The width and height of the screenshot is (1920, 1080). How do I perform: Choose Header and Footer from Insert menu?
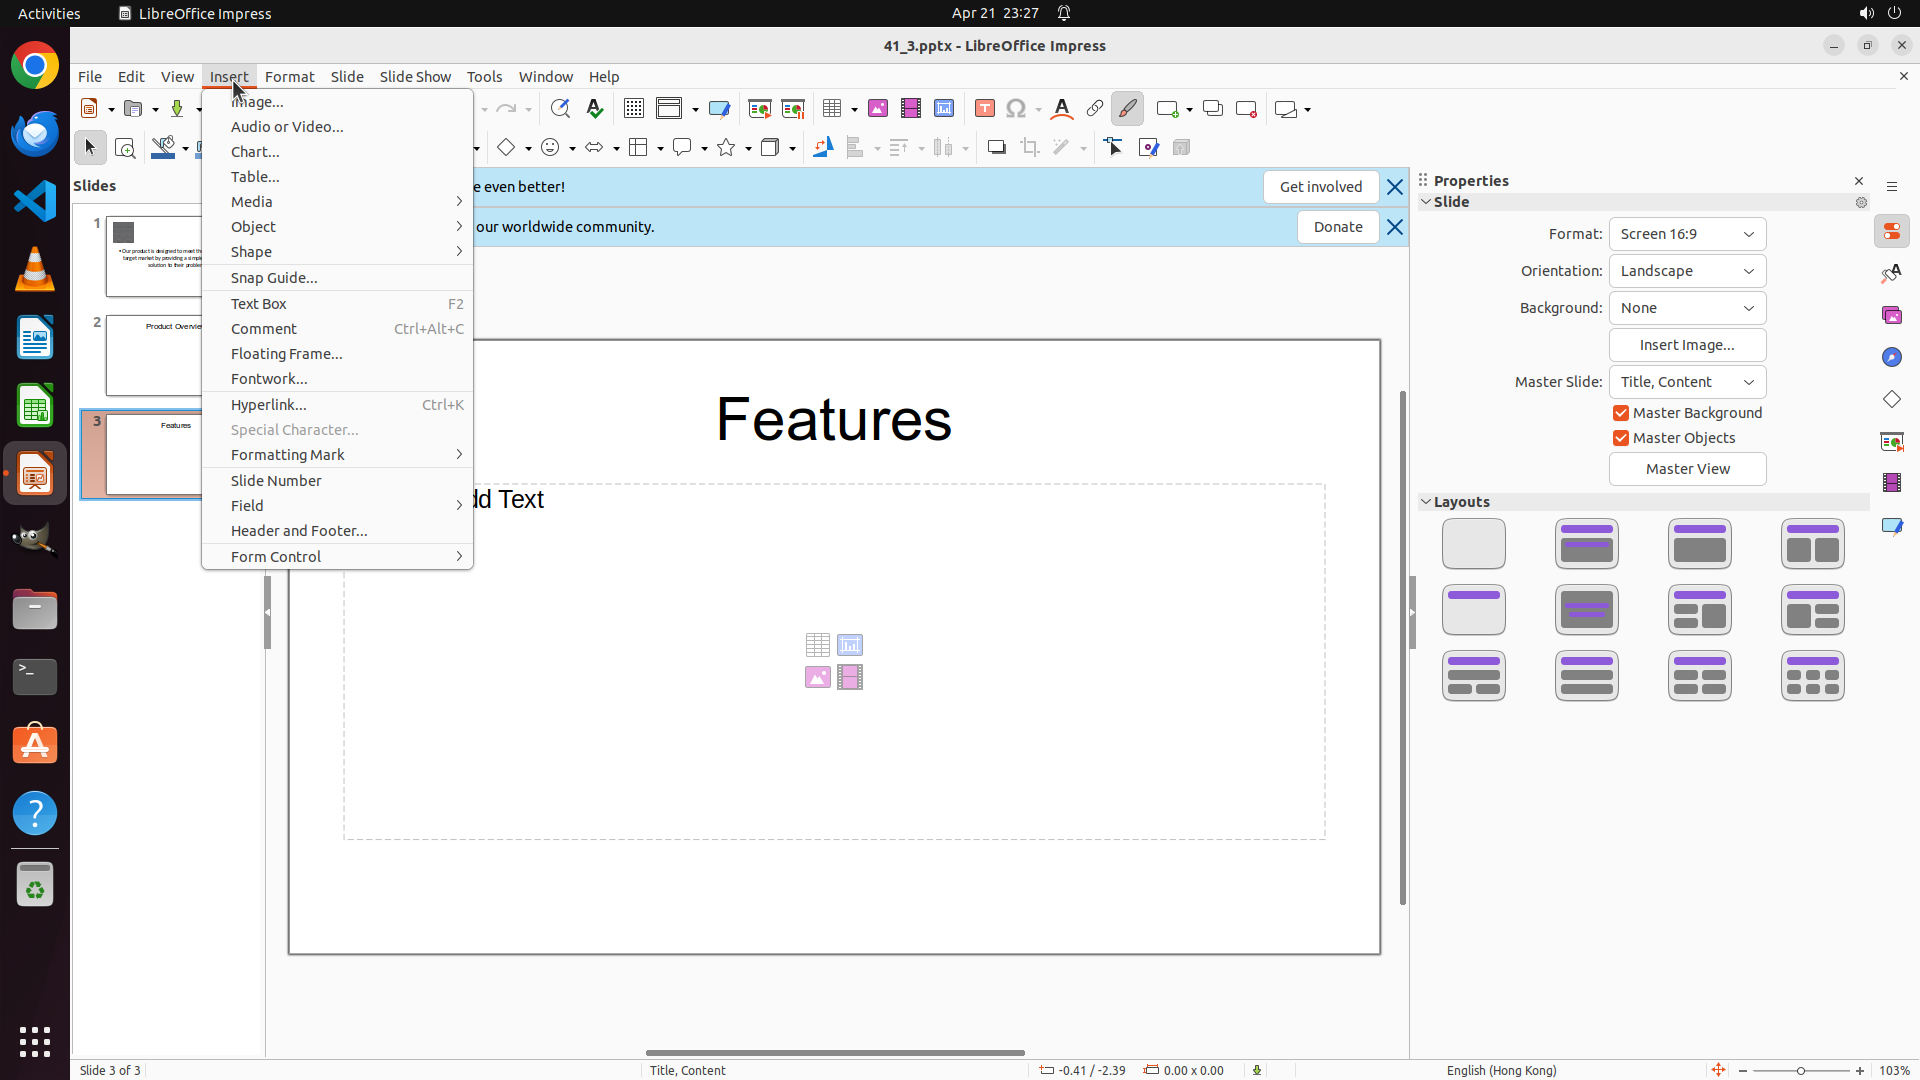[299, 531]
